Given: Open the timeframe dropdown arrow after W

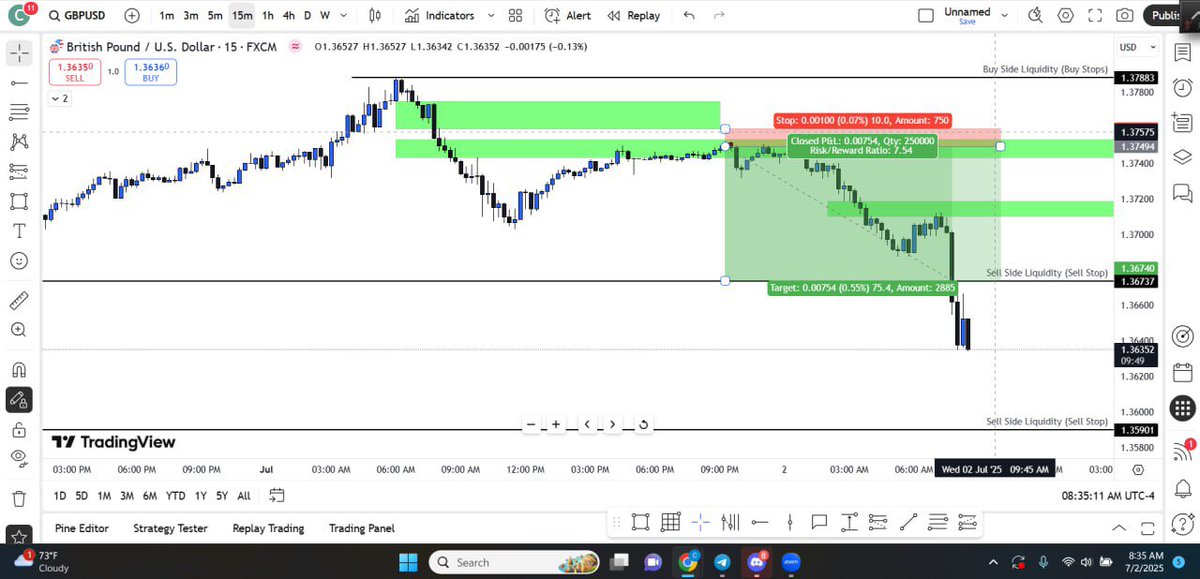Looking at the screenshot, I should pyautogui.click(x=343, y=16).
